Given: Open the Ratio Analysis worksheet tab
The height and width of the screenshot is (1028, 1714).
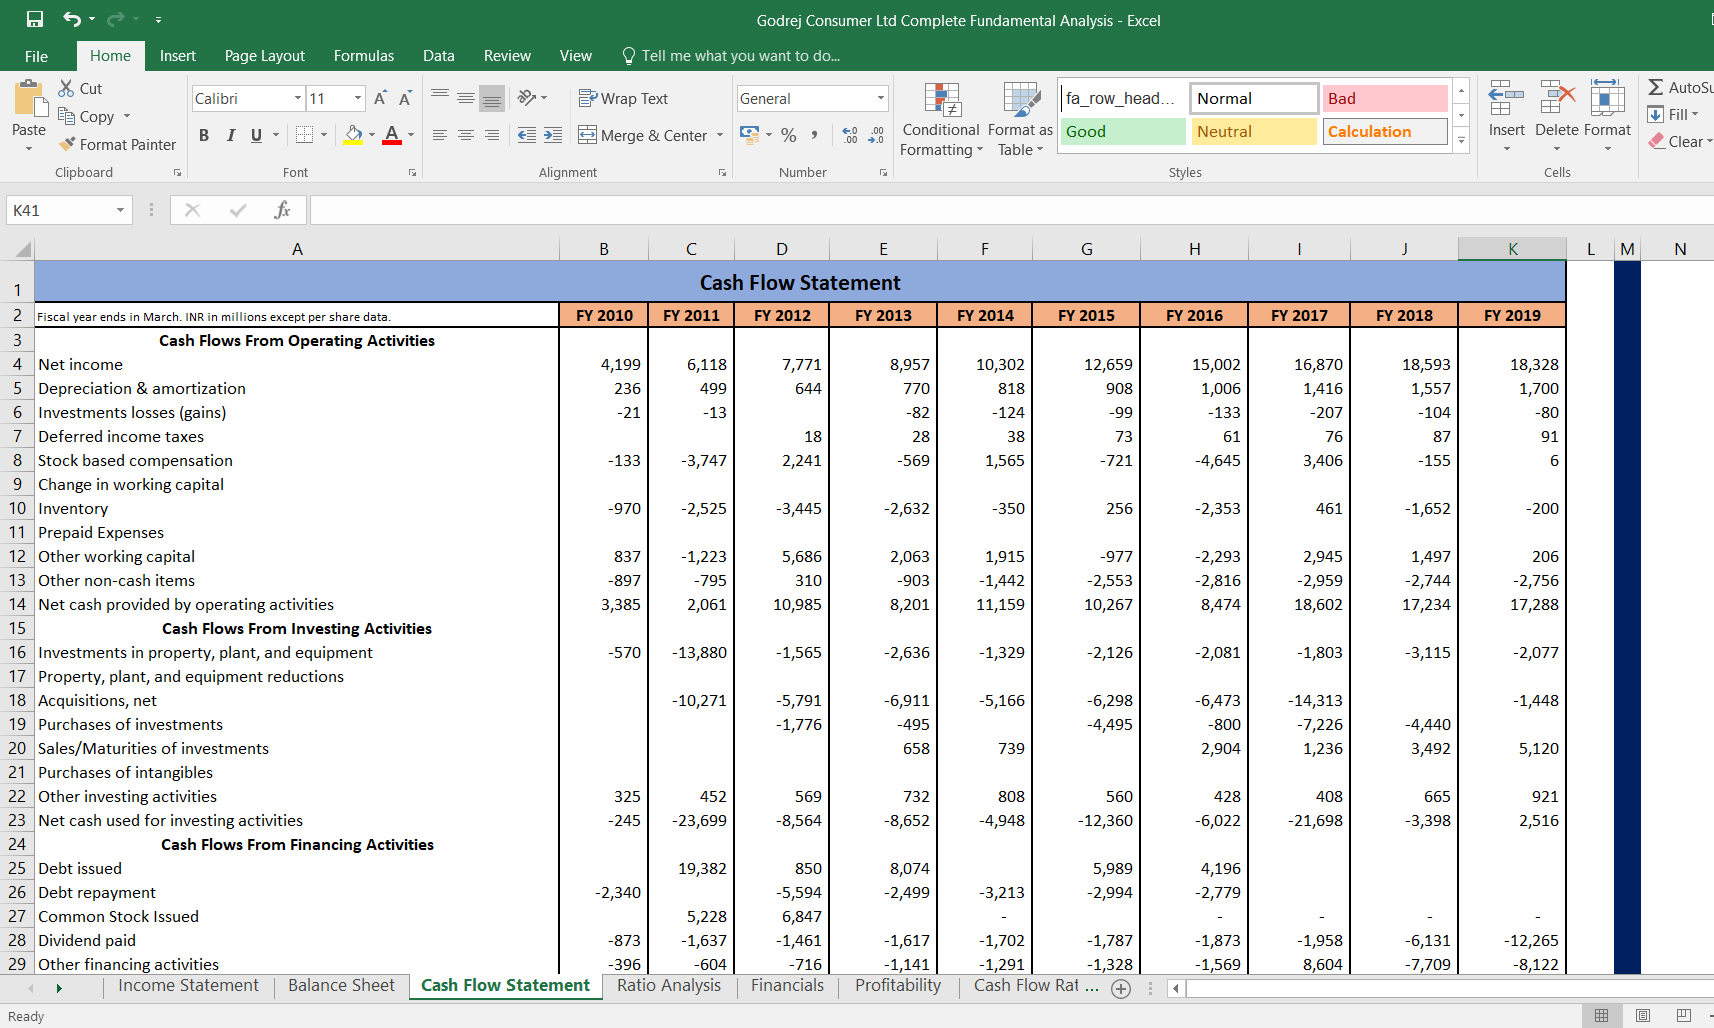Looking at the screenshot, I should (x=669, y=986).
